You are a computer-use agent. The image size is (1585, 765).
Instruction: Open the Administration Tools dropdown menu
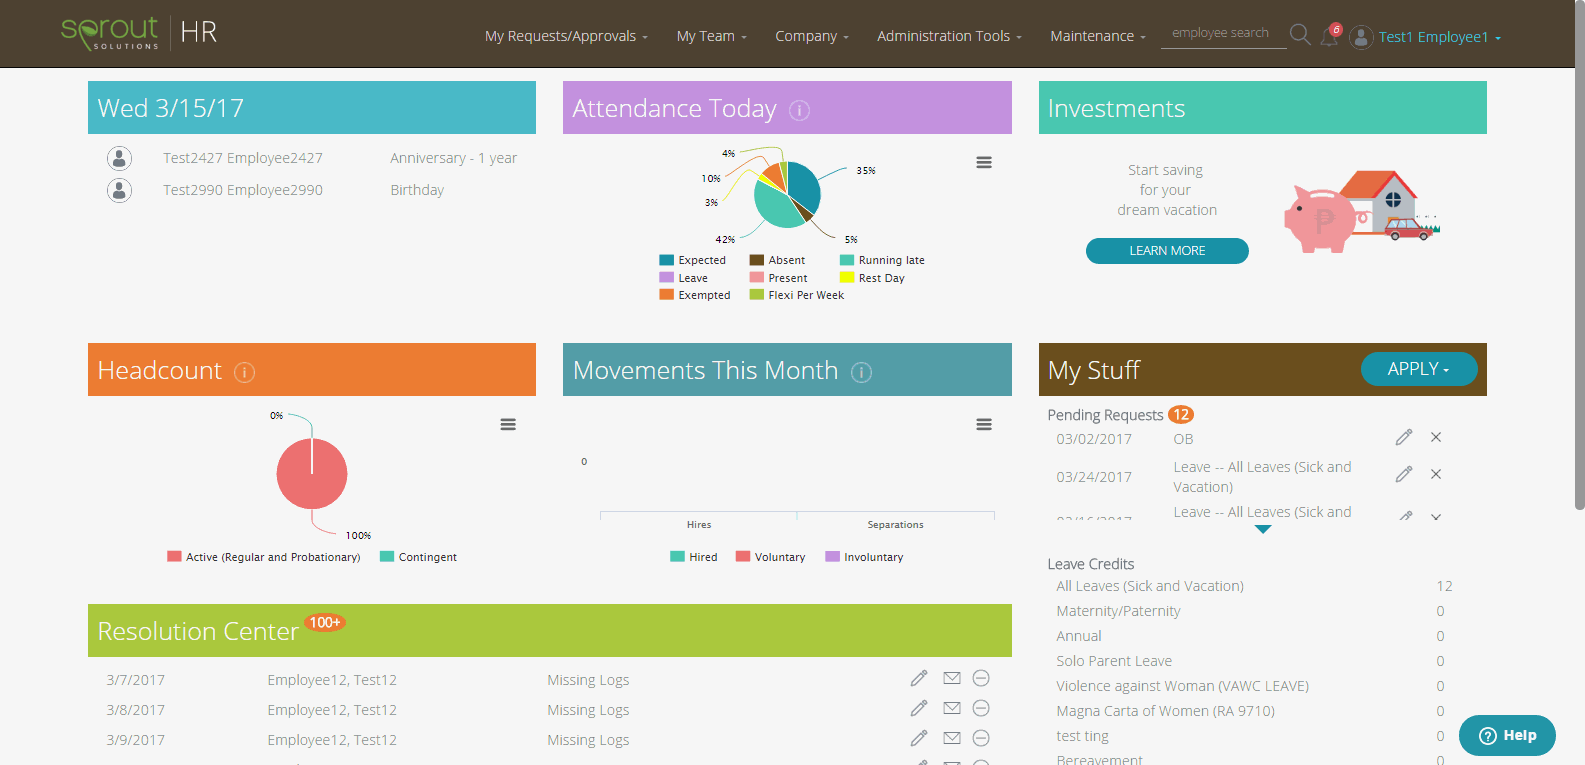coord(949,36)
